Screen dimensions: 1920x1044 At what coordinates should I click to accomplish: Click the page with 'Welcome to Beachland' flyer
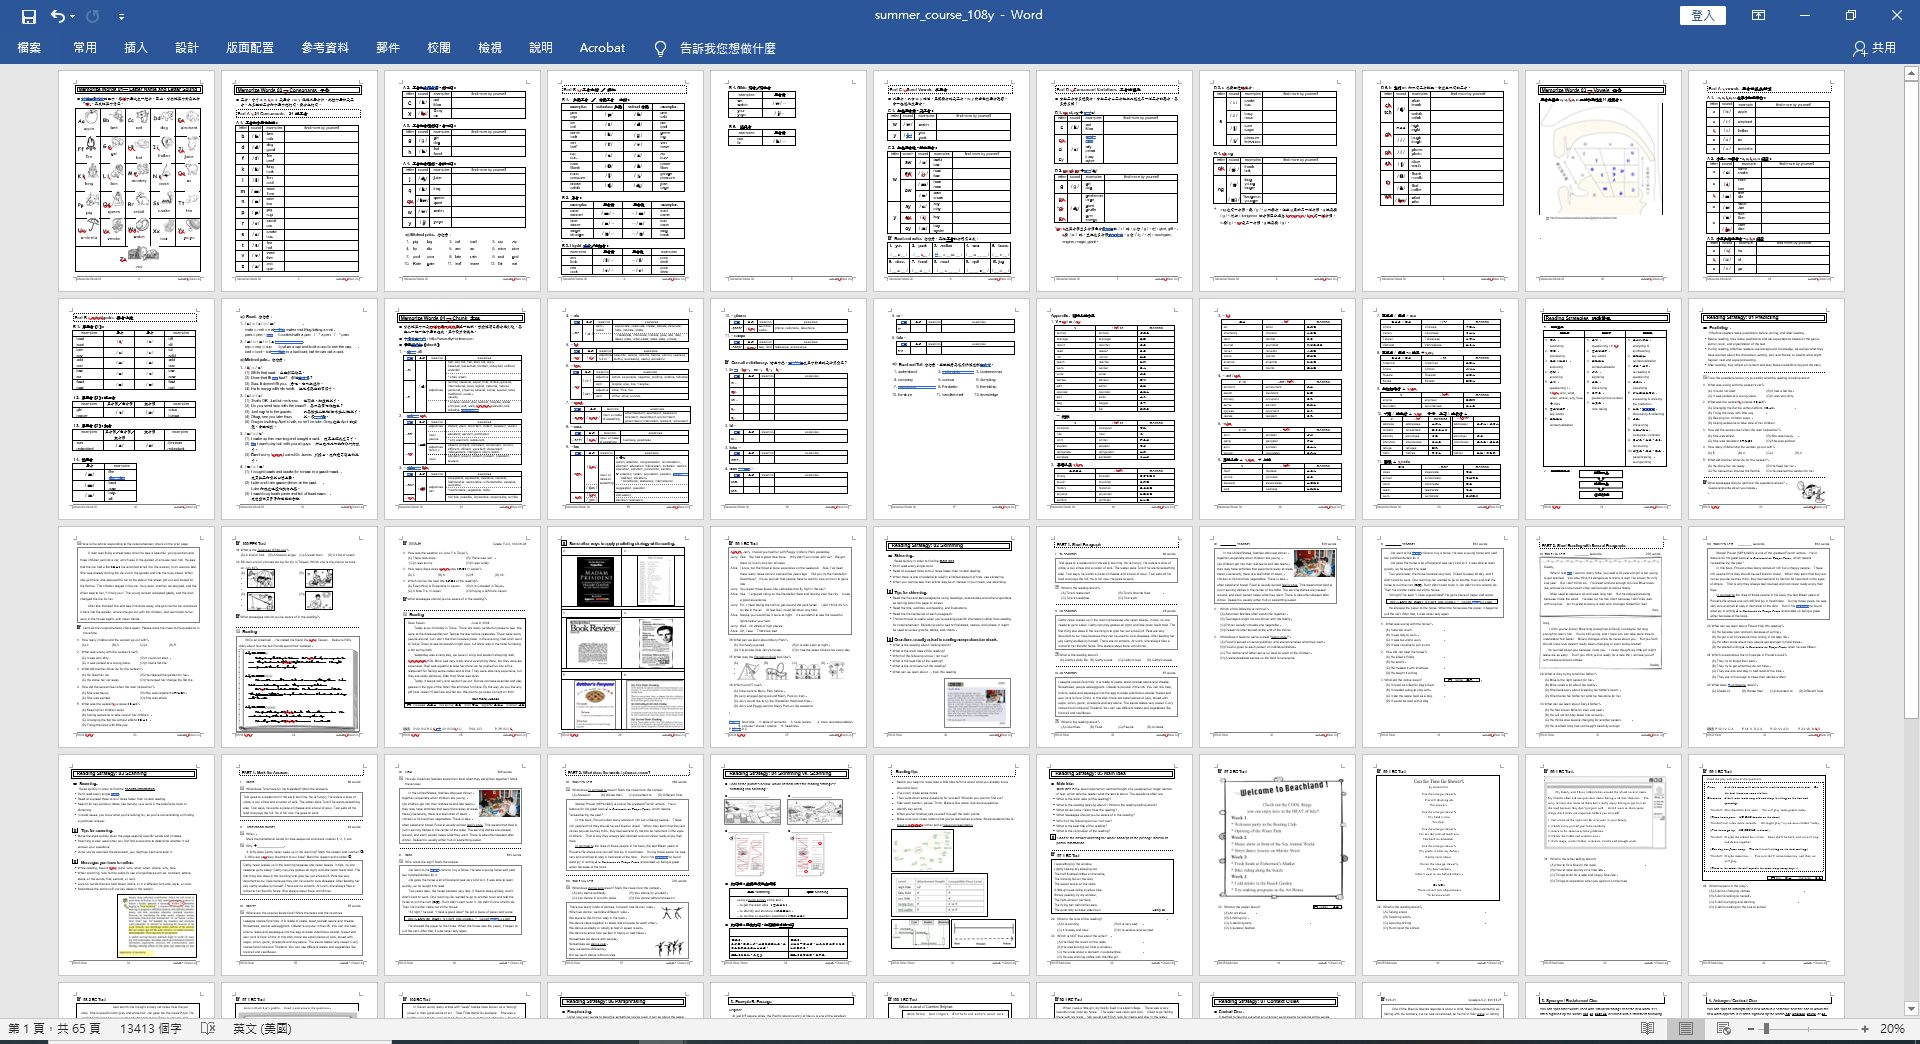[x=1277, y=865]
